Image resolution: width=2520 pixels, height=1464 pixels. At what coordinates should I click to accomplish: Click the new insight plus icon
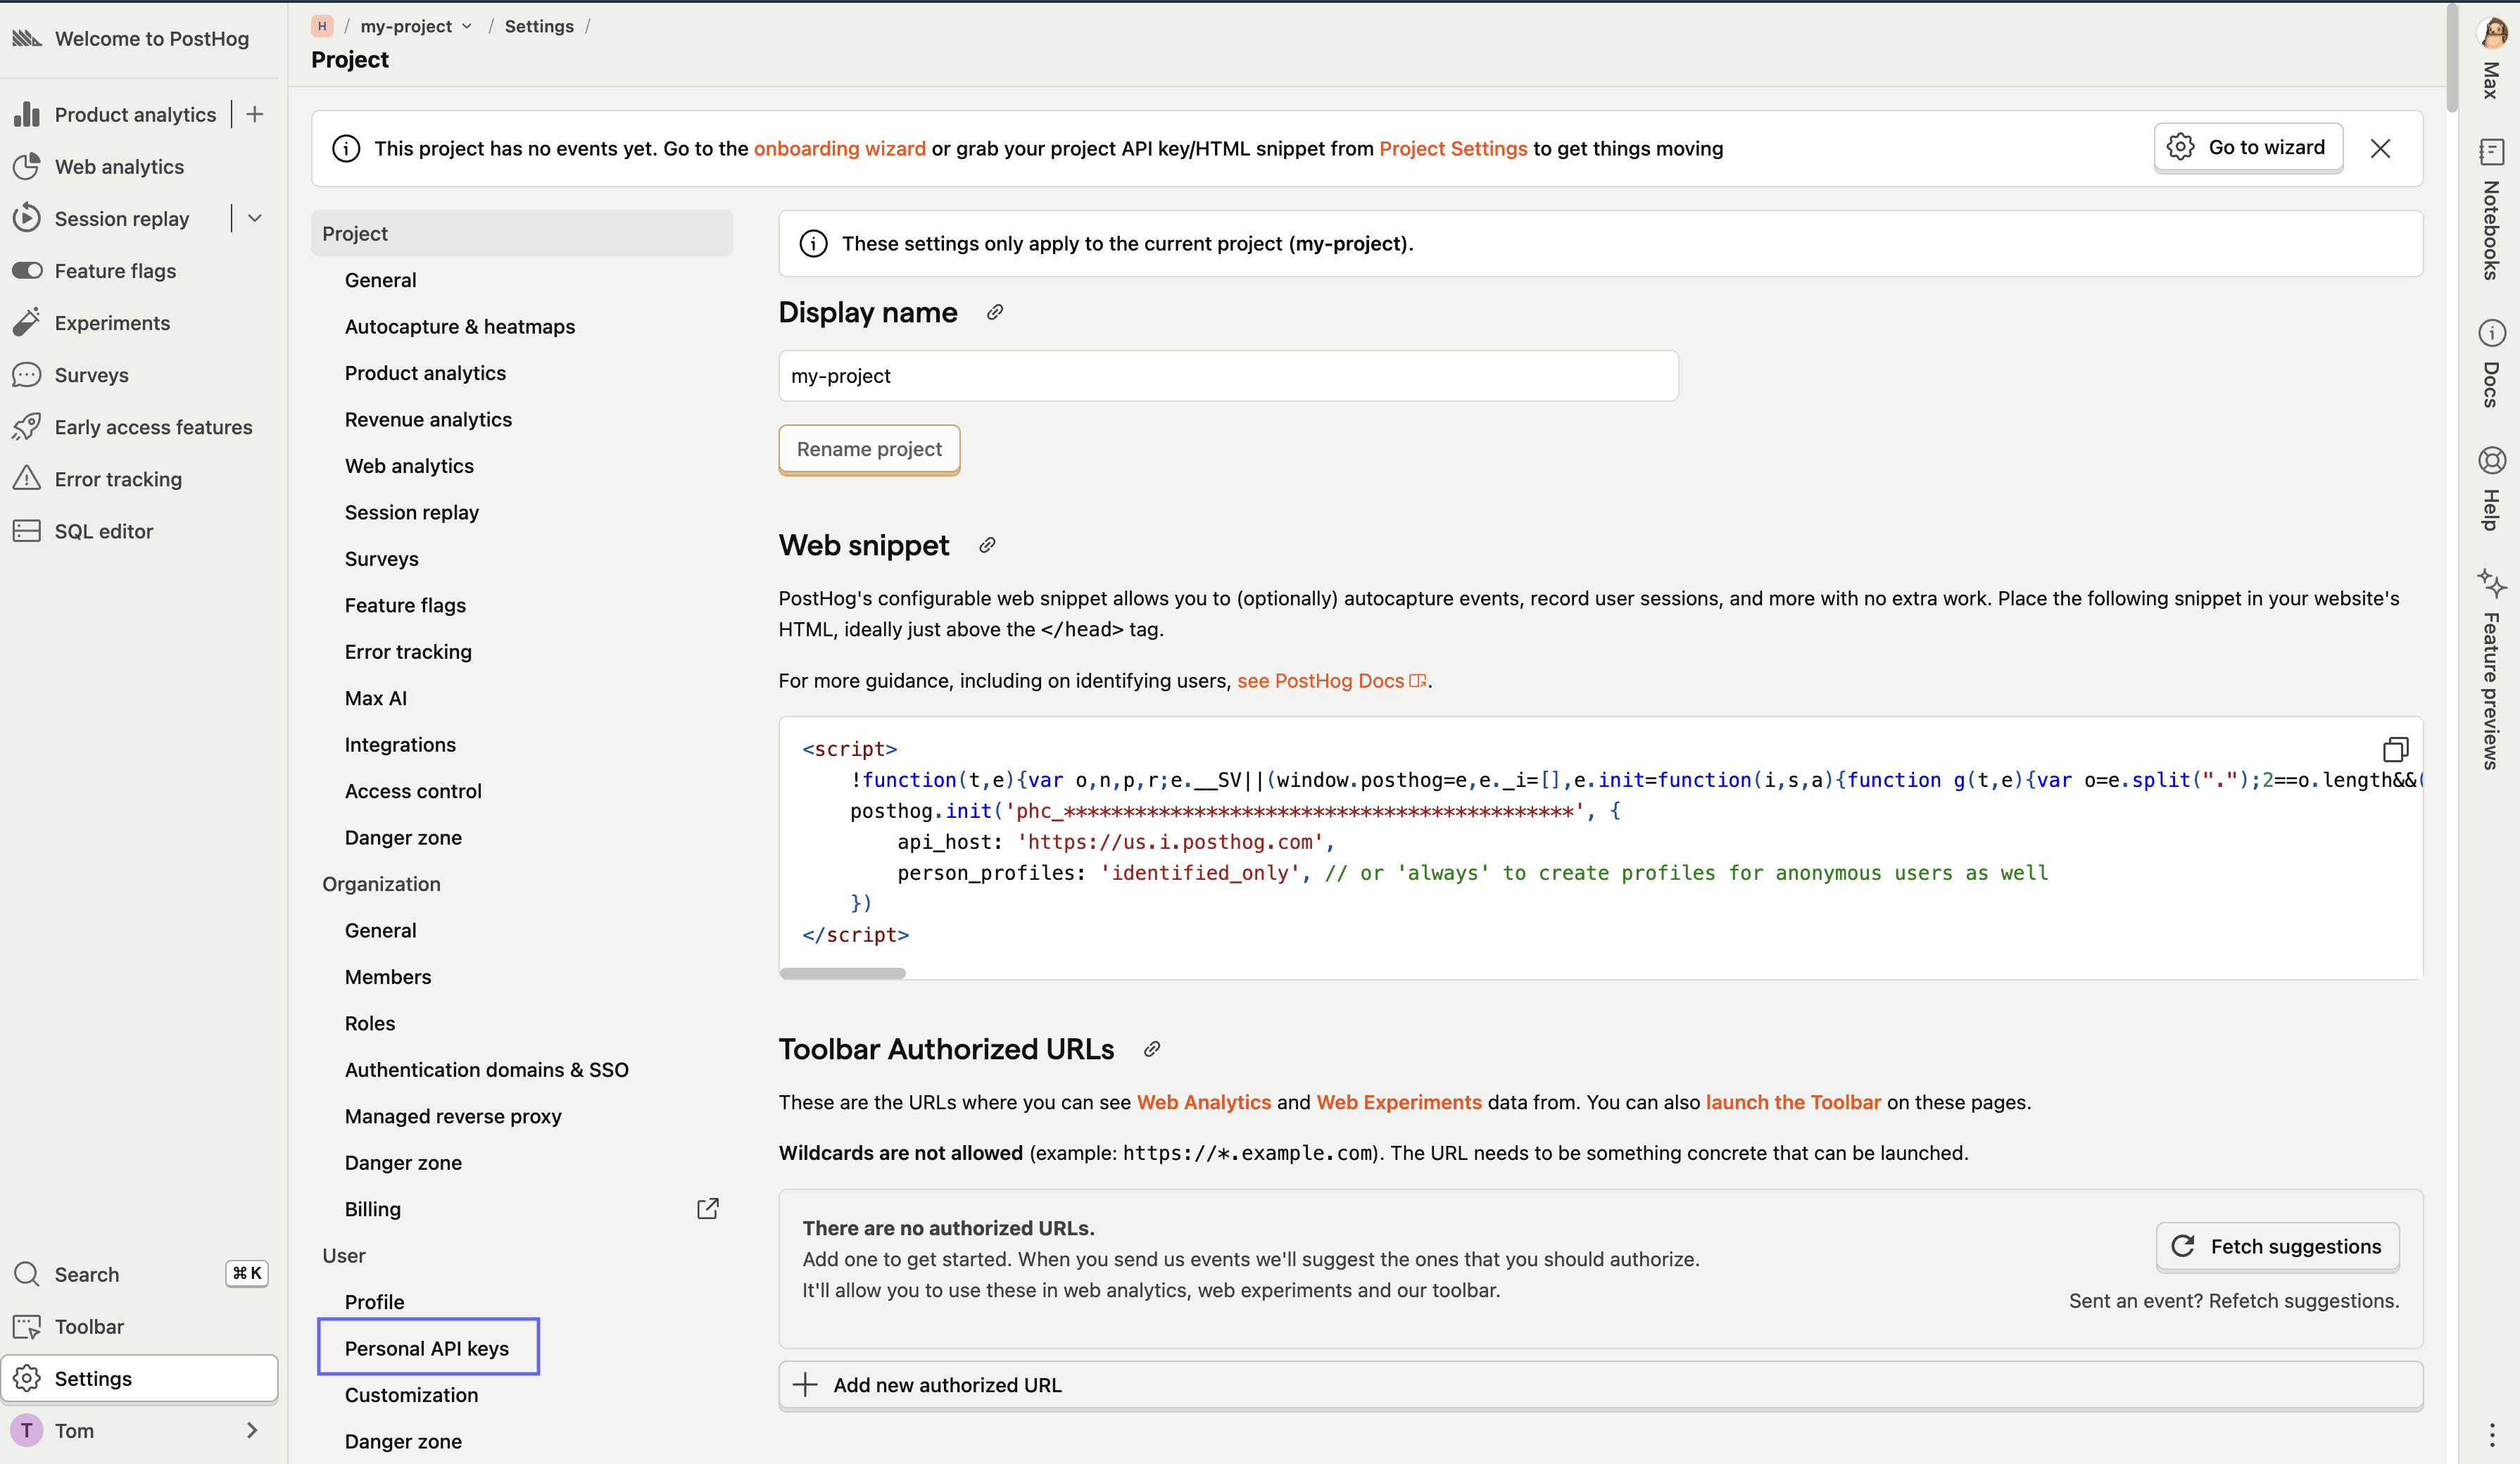(255, 113)
